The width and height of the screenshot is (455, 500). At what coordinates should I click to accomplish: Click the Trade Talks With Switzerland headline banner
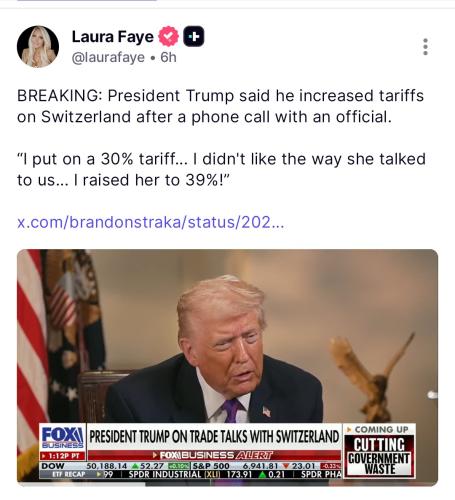[x=214, y=436]
